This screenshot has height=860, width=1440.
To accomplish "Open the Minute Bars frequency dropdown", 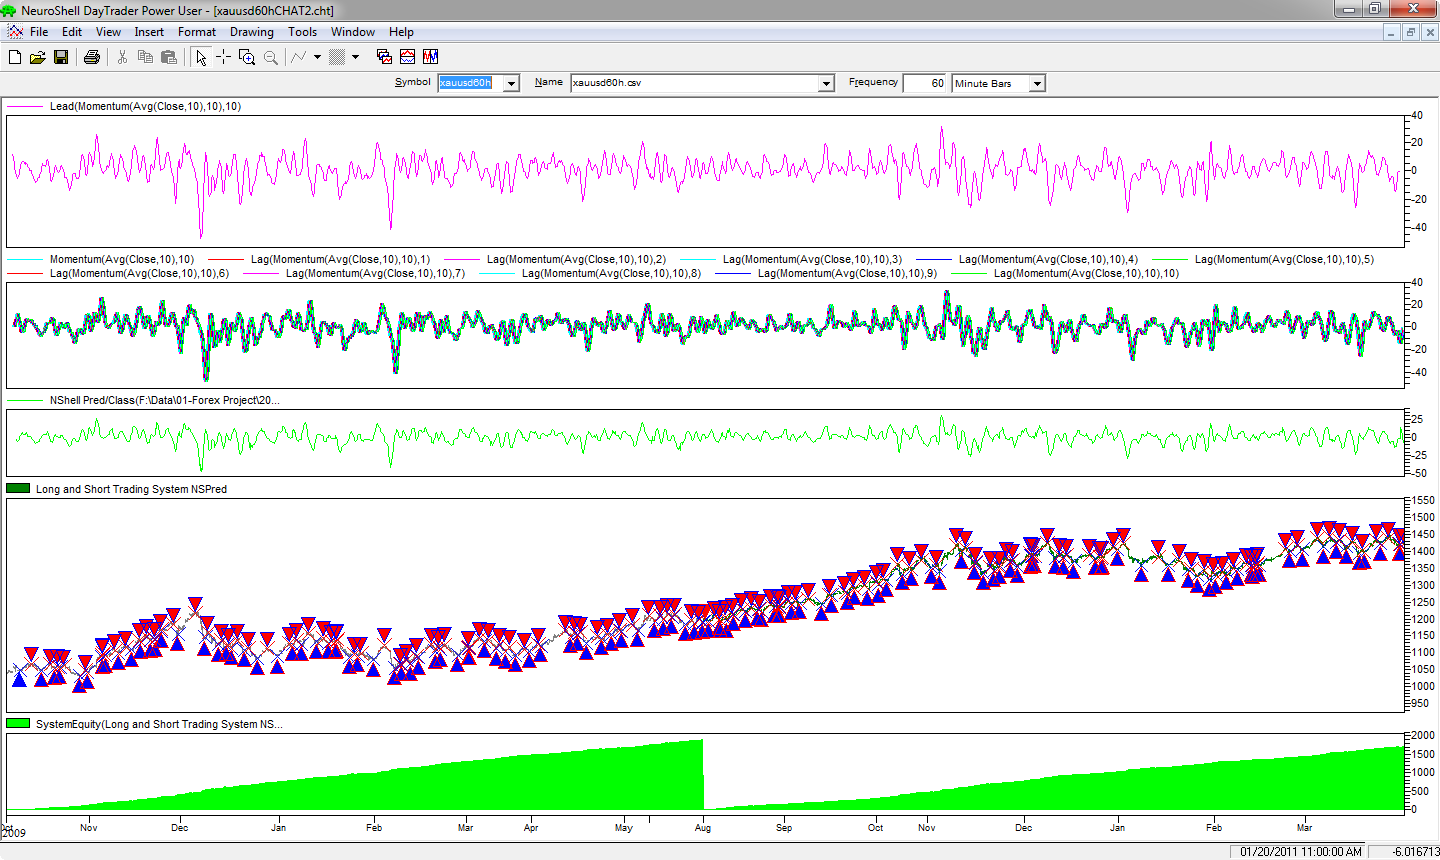I will tap(1037, 84).
